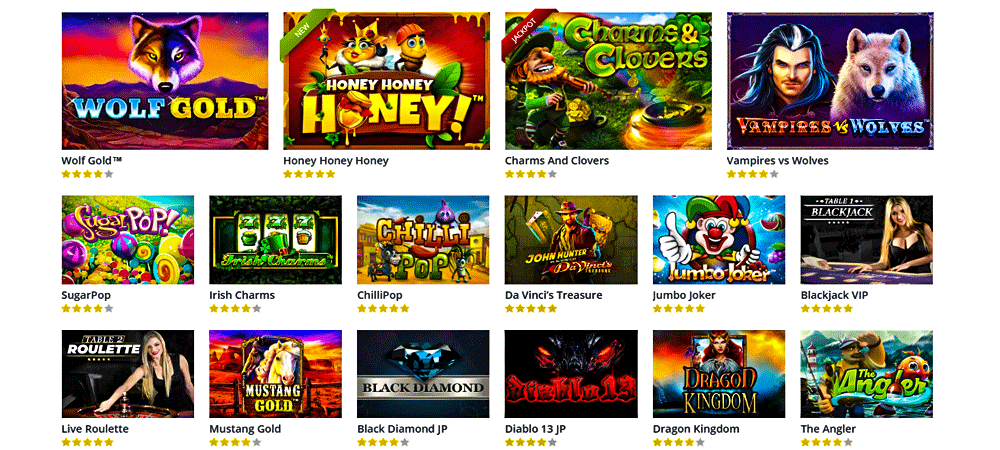This screenshot has height=450, width=1000.
Task: Select the Table 2 Roulette thumbnail
Action: click(128, 374)
